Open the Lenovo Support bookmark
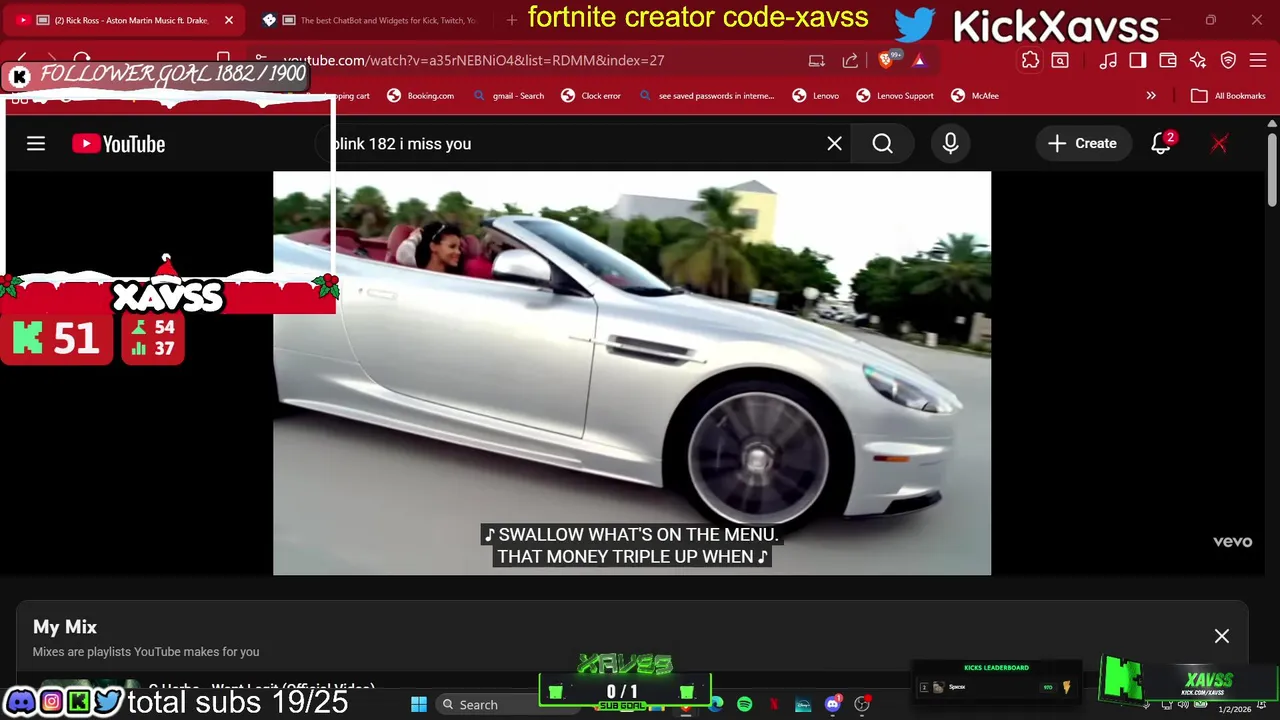This screenshot has width=1280, height=720. pyautogui.click(x=895, y=96)
